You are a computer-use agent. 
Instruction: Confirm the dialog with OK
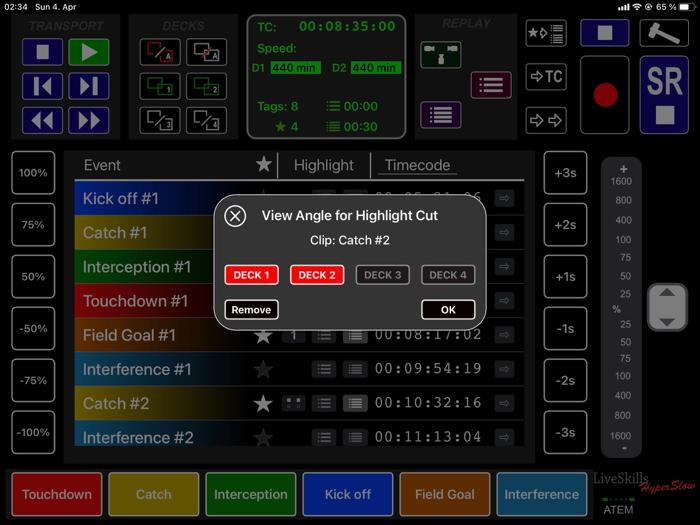pos(448,309)
